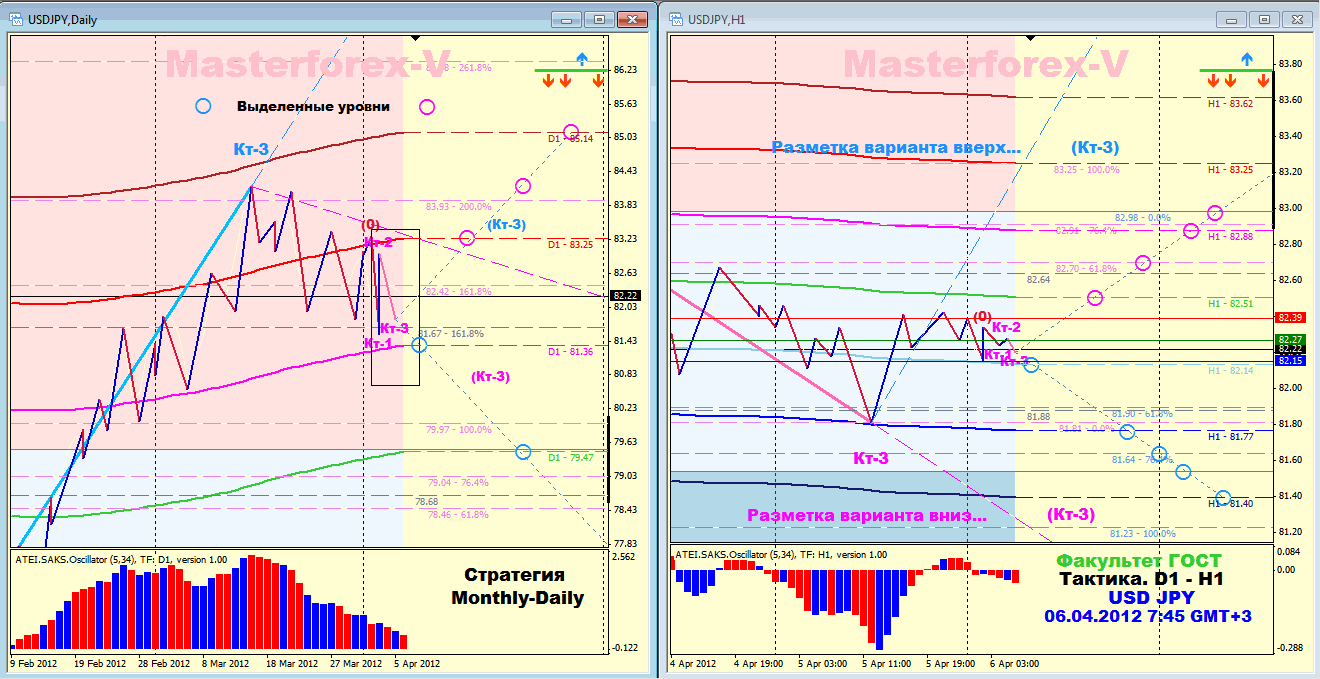
Task: Select the Кт-1 label in Daily chart
Action: (379, 343)
